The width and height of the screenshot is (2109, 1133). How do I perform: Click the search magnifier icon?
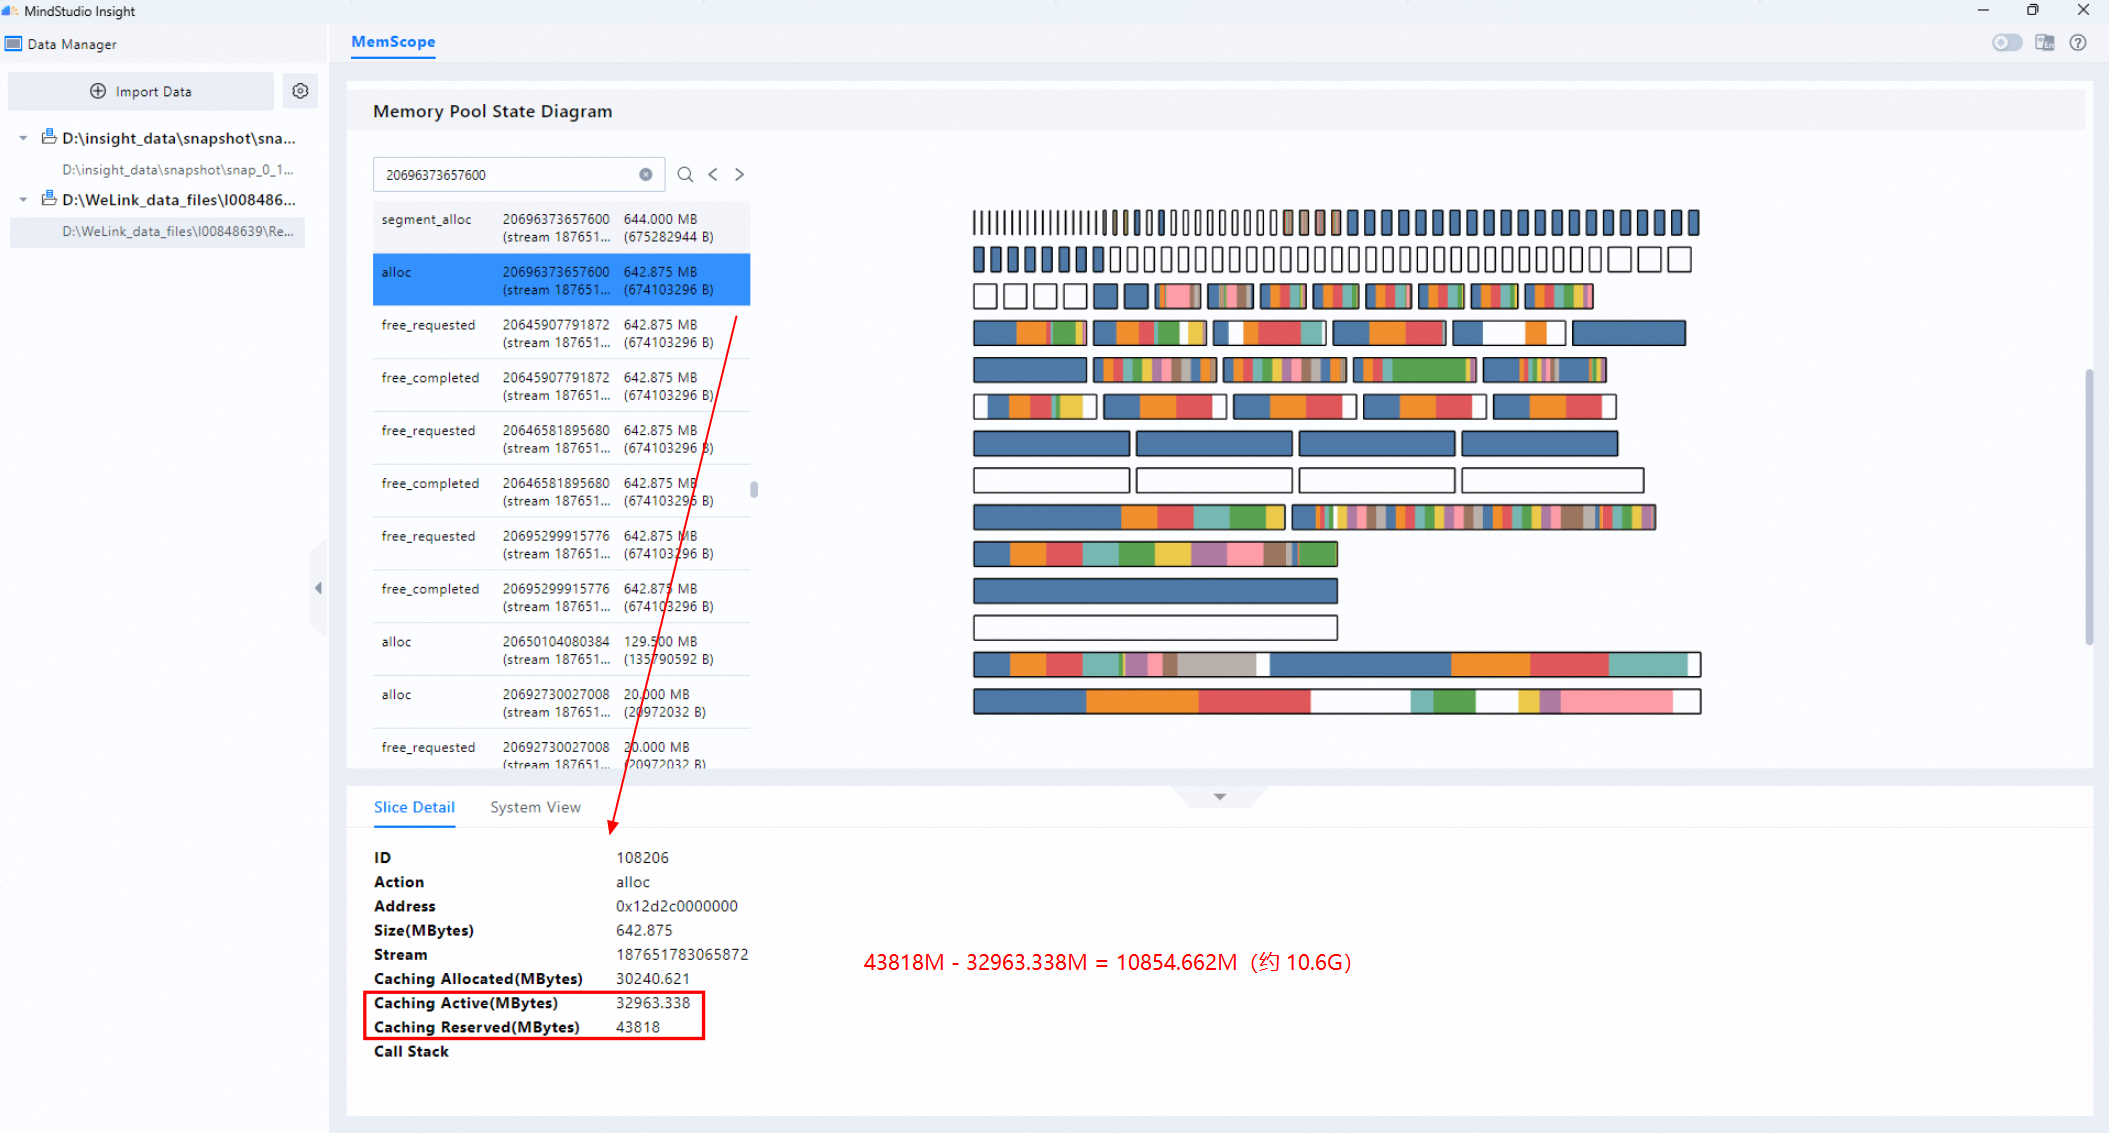click(x=685, y=174)
